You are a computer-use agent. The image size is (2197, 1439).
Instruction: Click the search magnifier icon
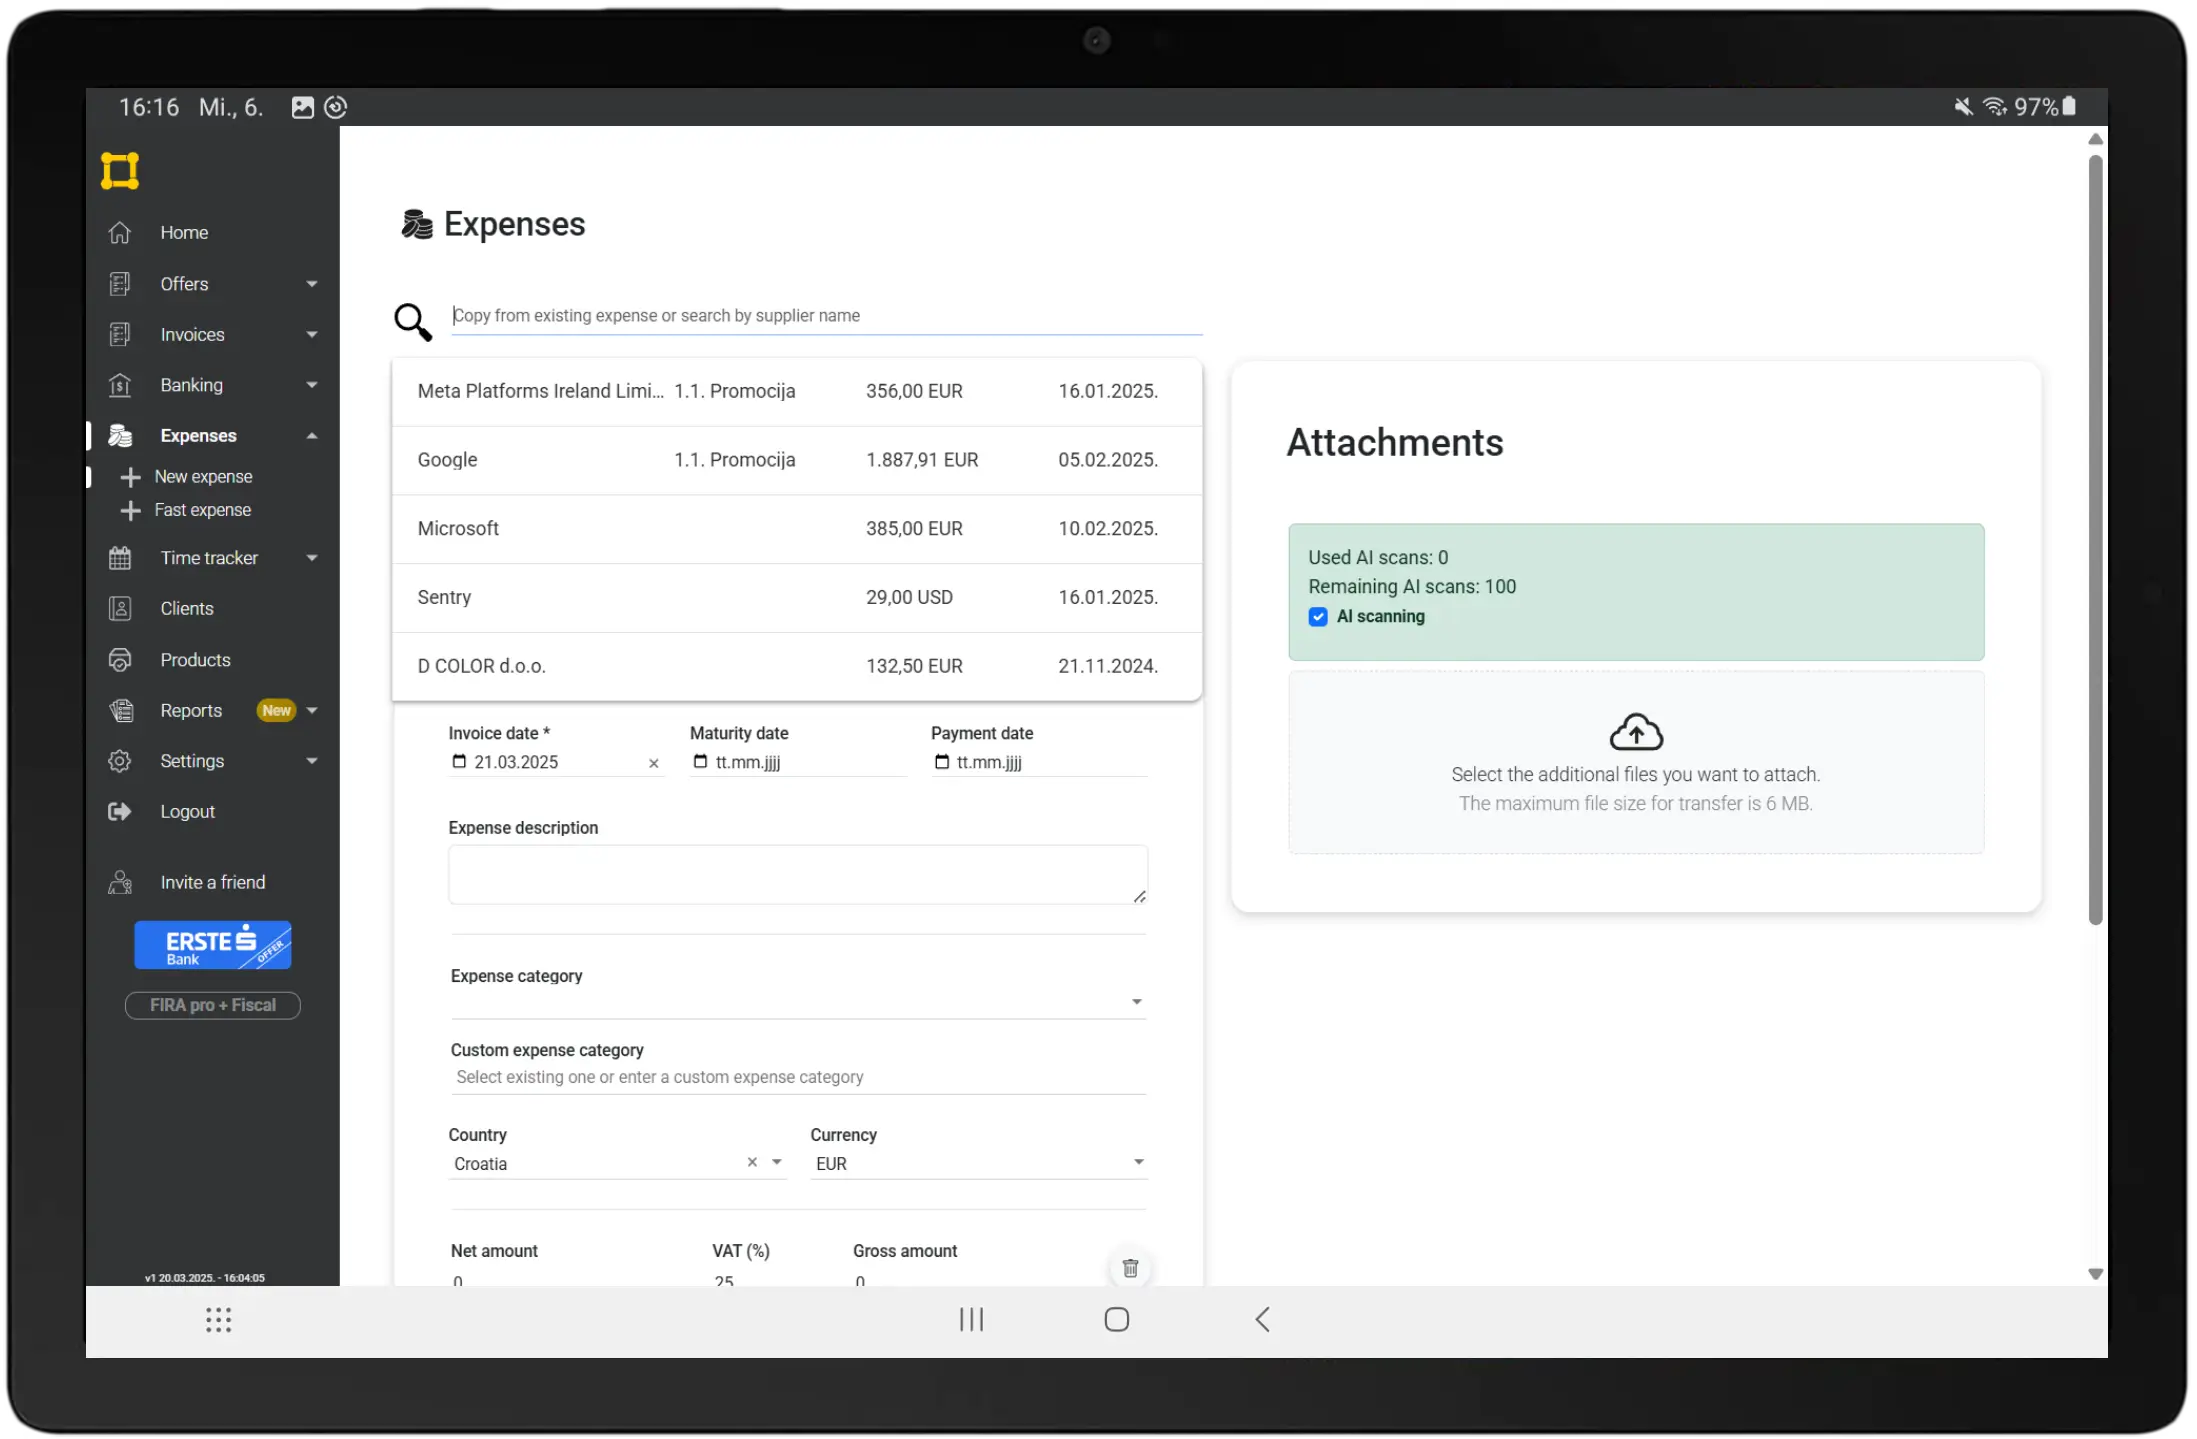(x=413, y=322)
